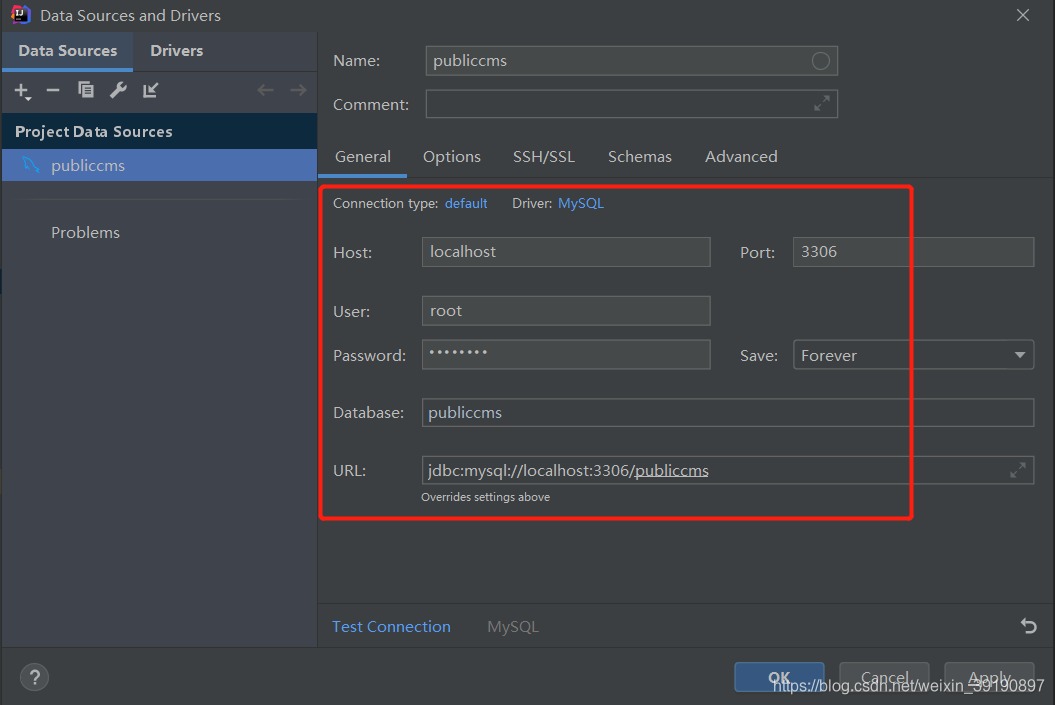The image size is (1055, 705).
Task: Click the revert changes arrow icon
Action: (x=1029, y=626)
